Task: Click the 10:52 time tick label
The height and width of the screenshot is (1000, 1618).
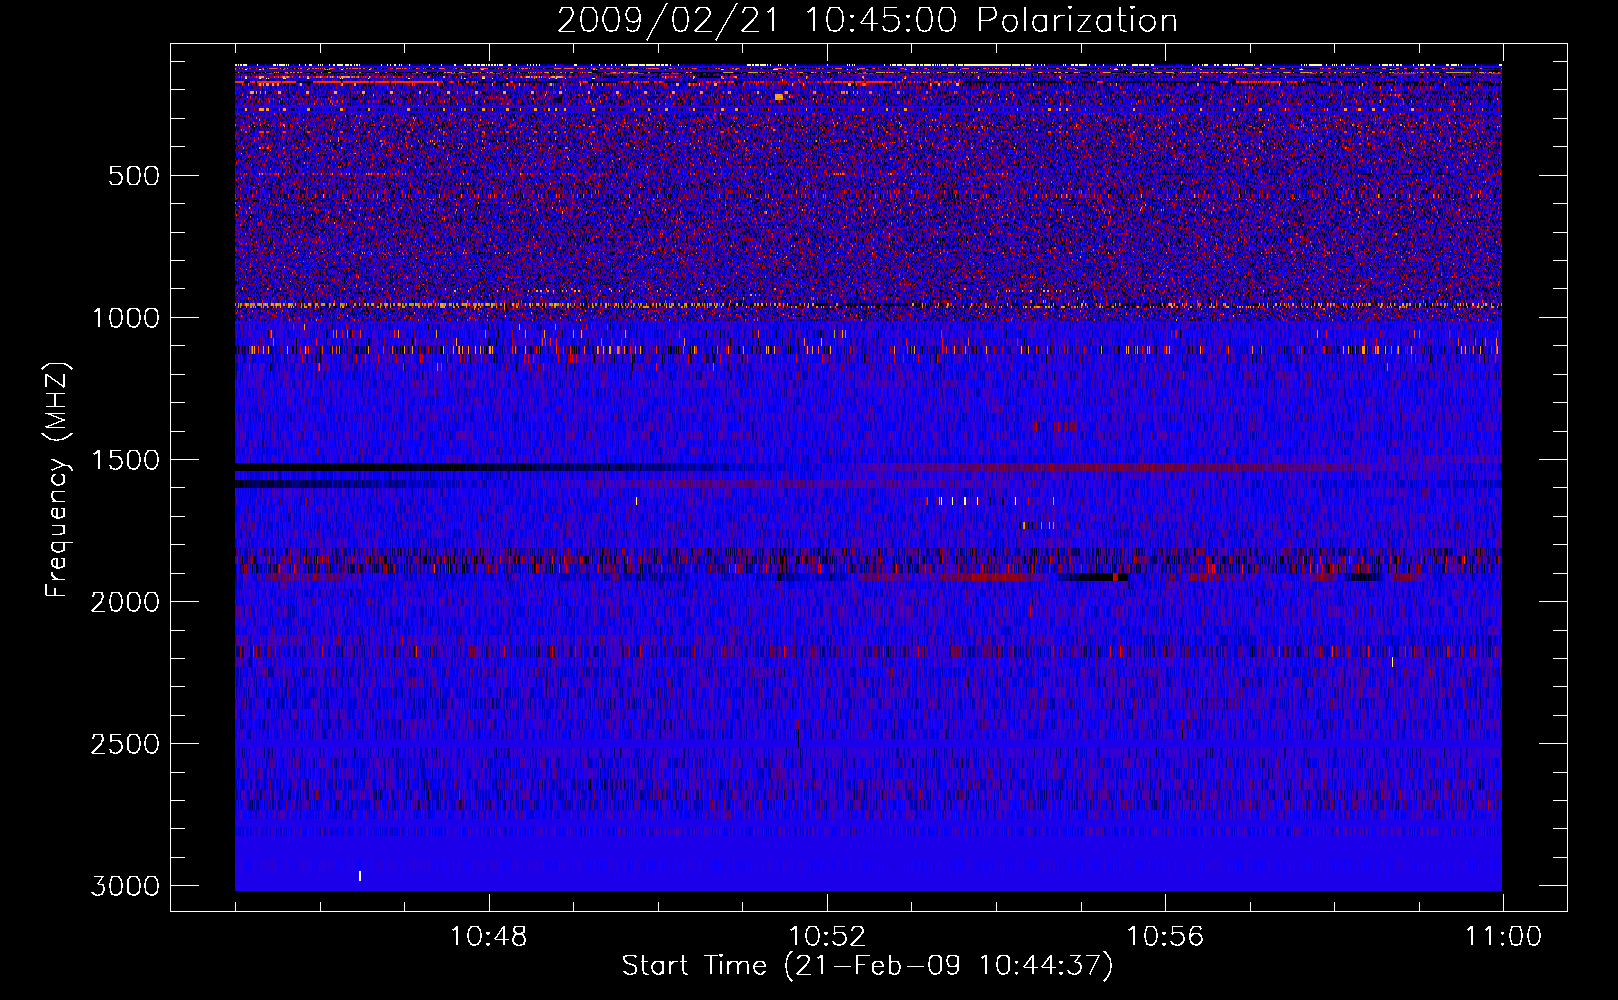Action: tap(827, 937)
